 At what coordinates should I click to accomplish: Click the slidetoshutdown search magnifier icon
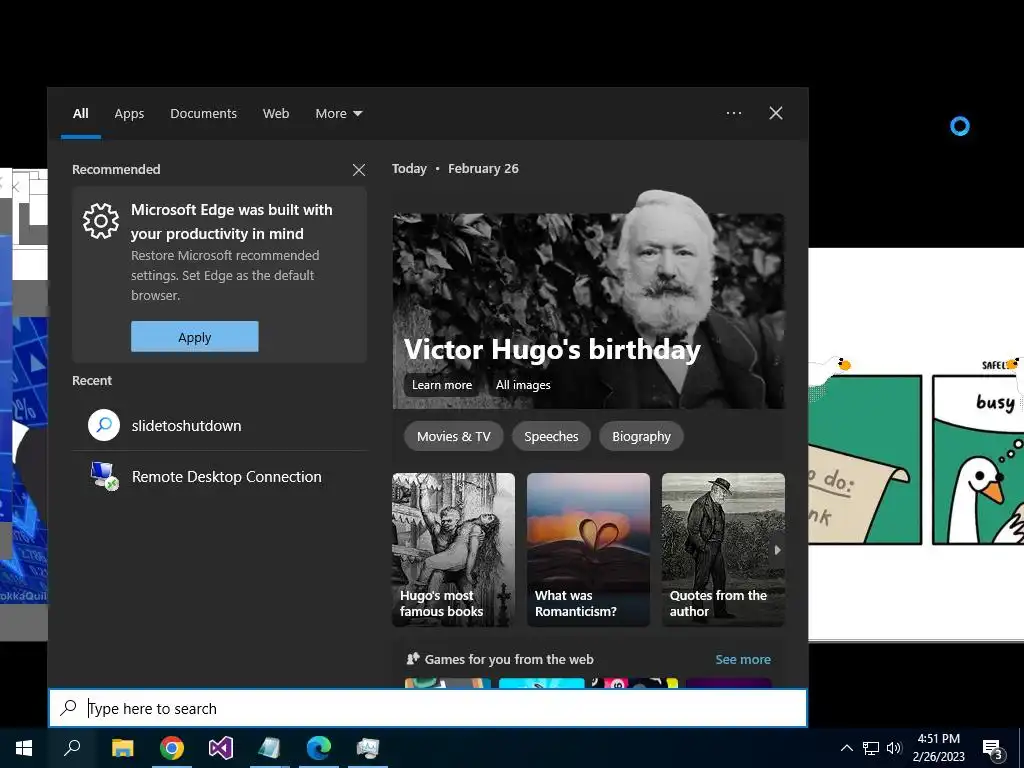click(104, 425)
